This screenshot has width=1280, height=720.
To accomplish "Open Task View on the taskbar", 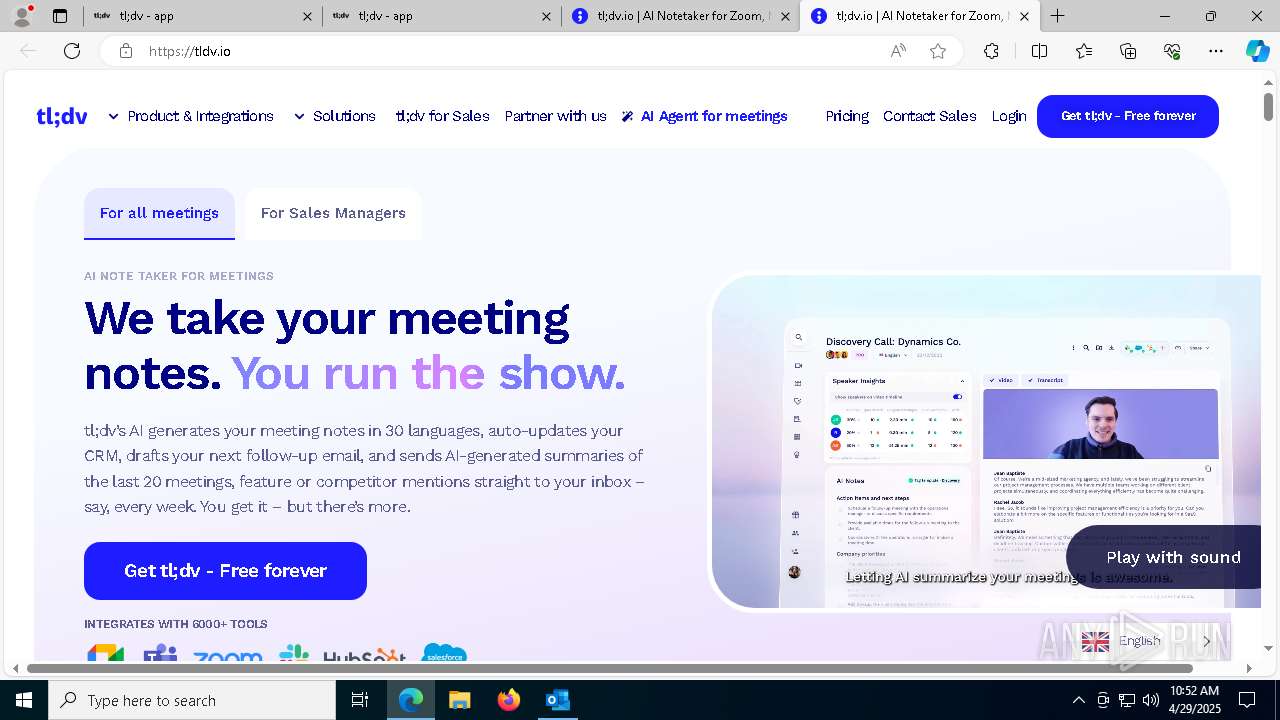I will [360, 700].
